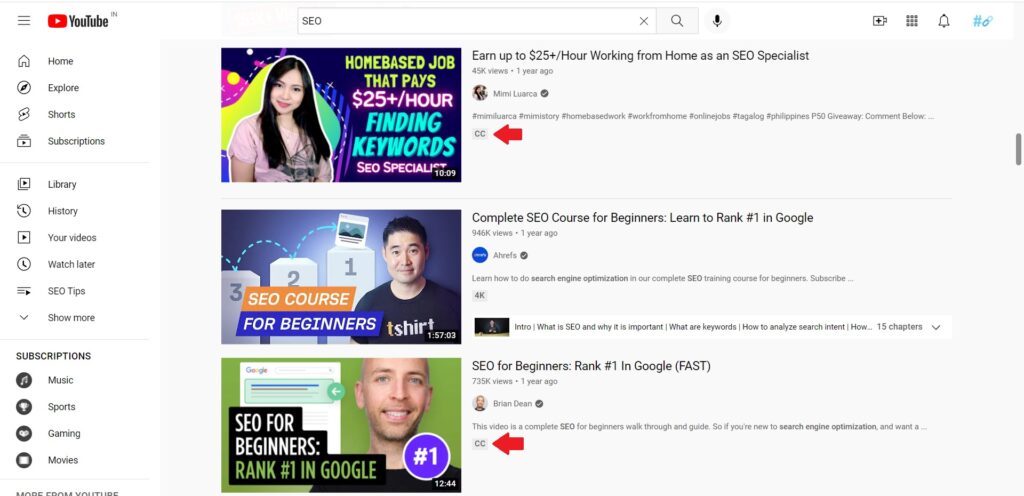Open the hamburger guide menu
1024x496 pixels.
coord(24,21)
